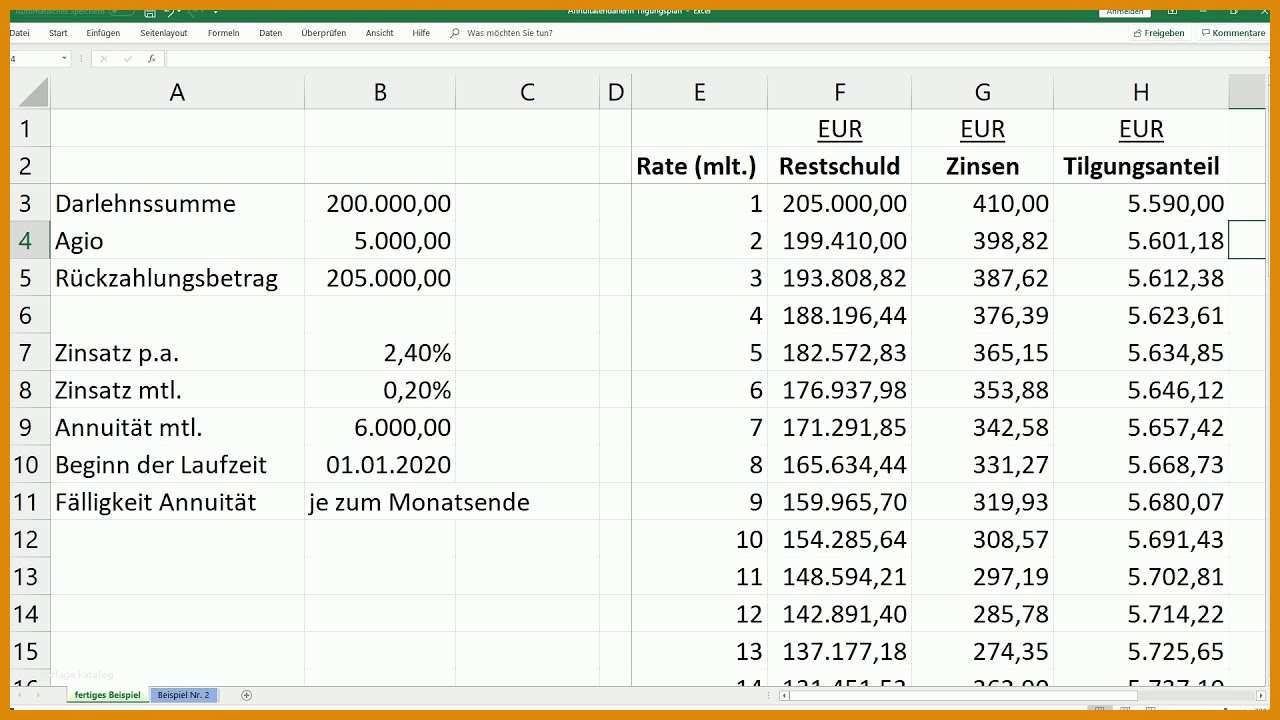Open the Einfügen ribbon tab
The height and width of the screenshot is (720, 1280).
(x=103, y=33)
